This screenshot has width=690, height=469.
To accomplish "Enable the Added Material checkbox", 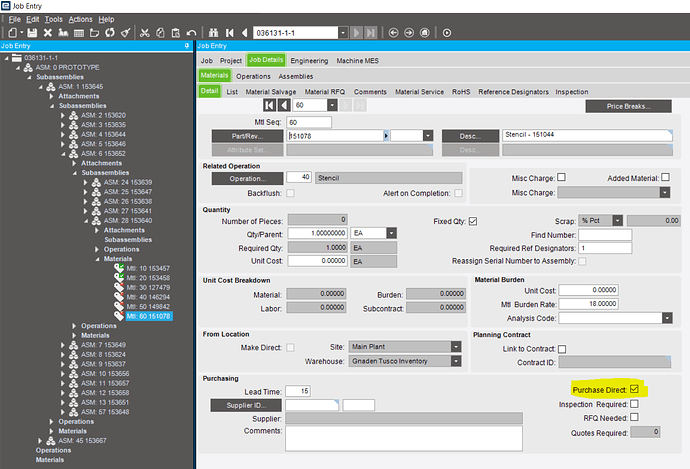I will (x=665, y=177).
